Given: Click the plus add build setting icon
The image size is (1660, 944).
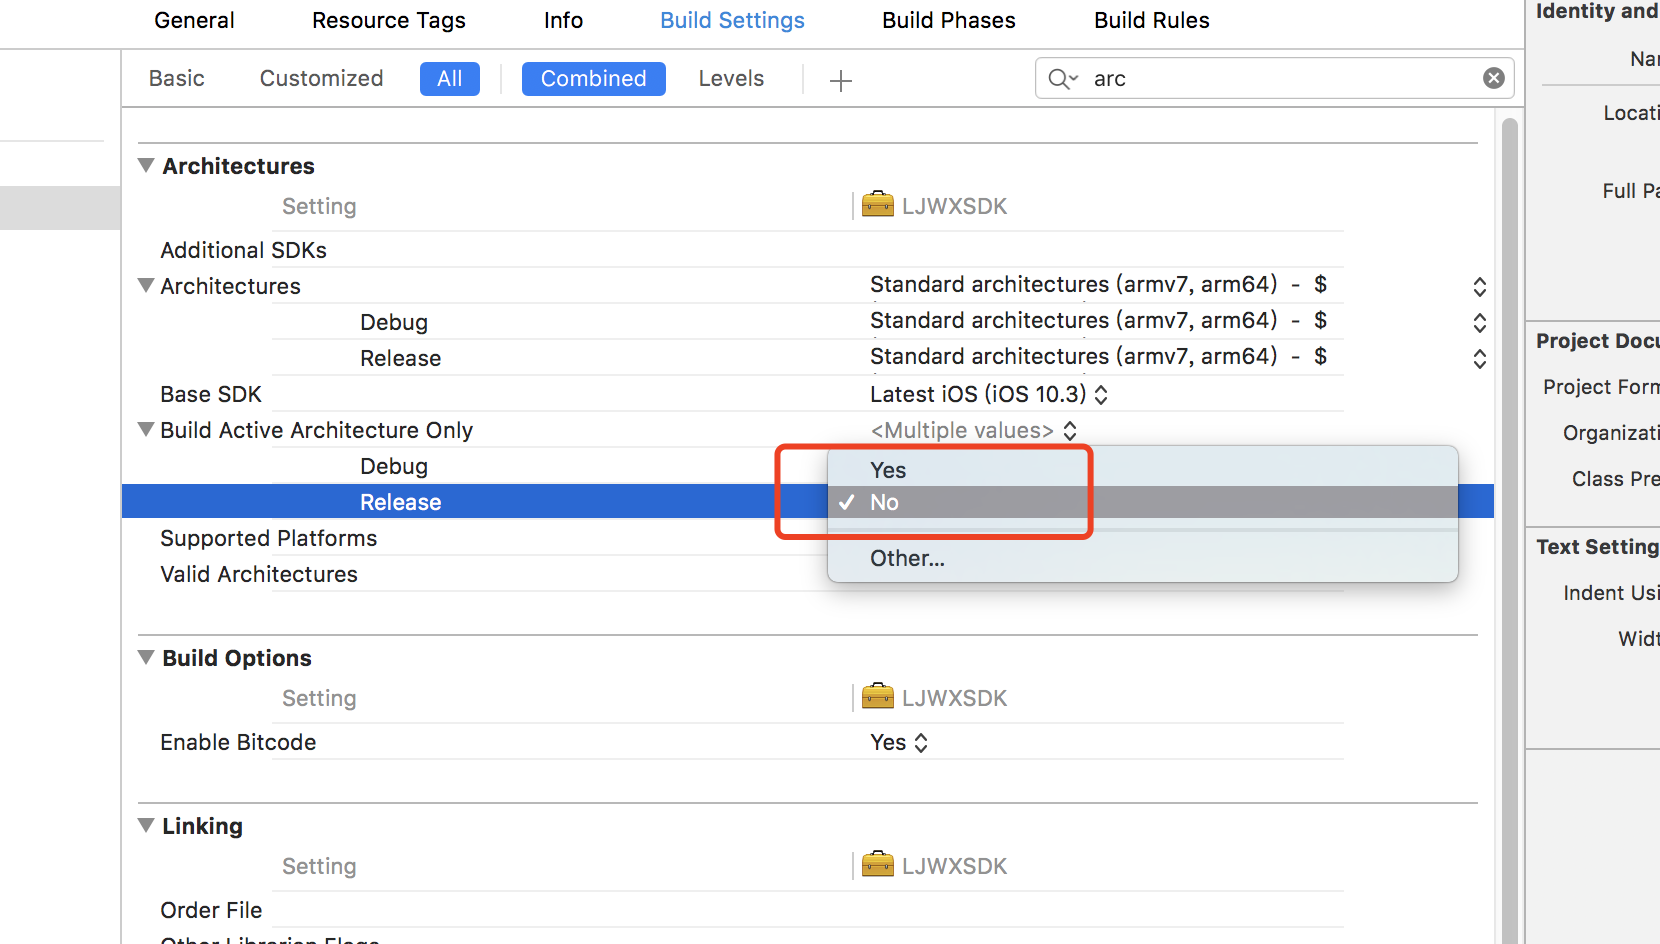Looking at the screenshot, I should [840, 80].
